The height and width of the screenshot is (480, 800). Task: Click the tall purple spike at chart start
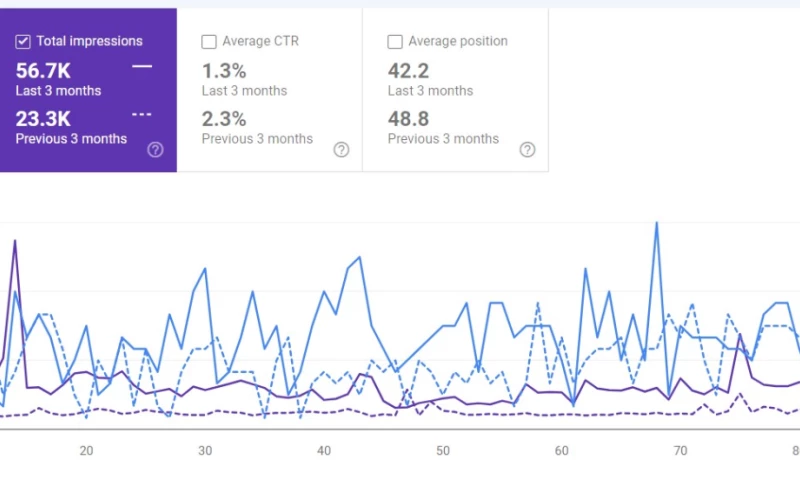click(15, 241)
